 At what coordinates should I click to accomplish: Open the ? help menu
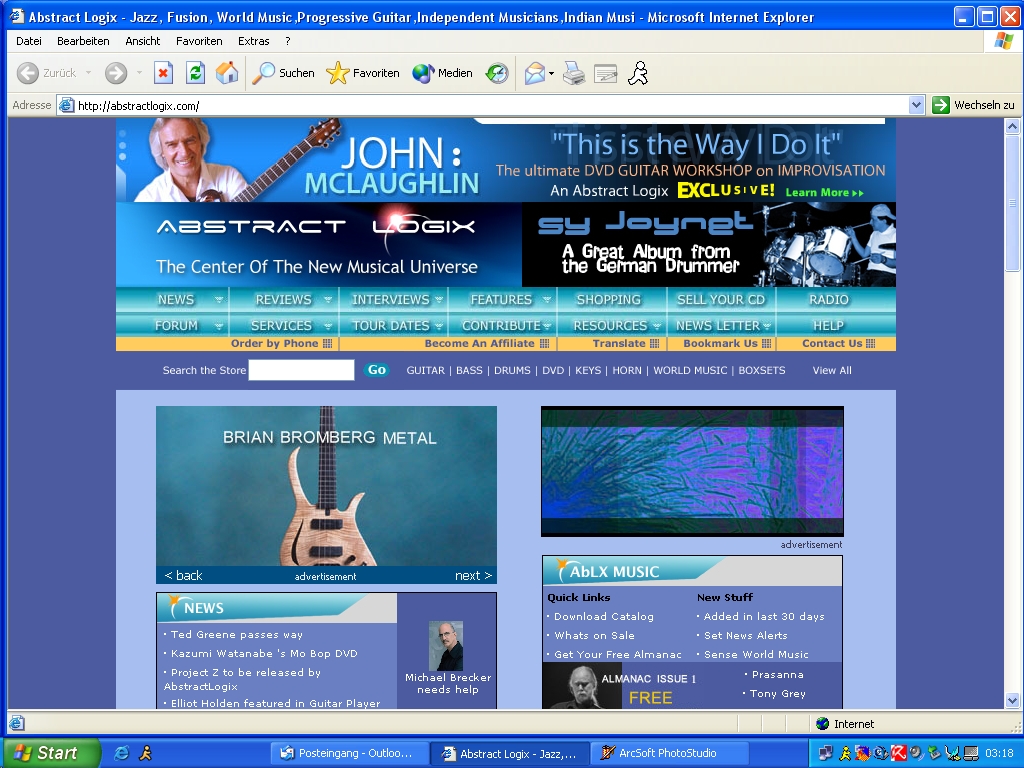coord(287,41)
